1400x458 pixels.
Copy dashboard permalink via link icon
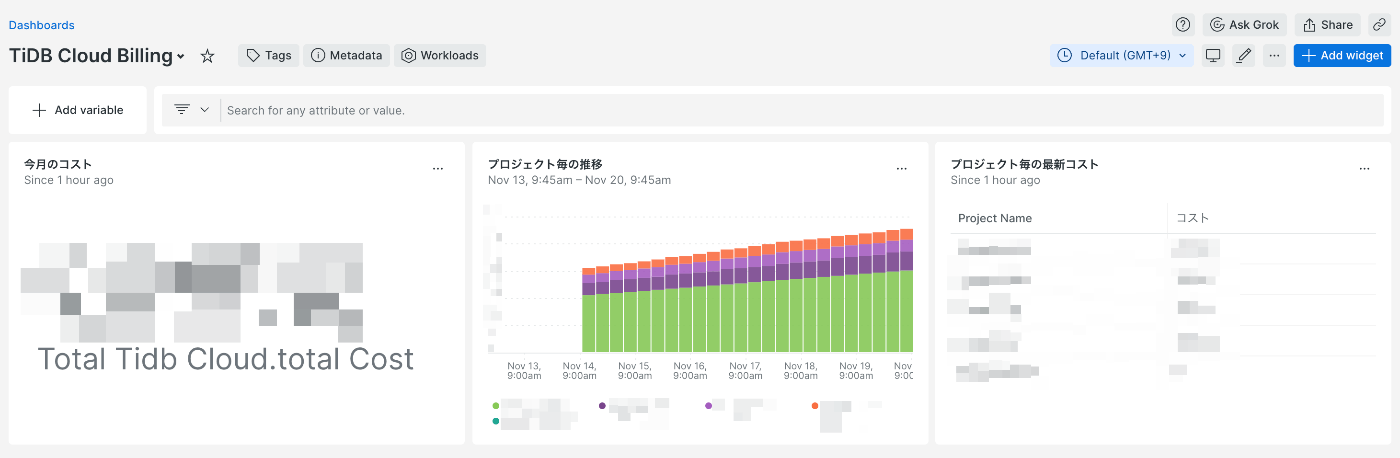point(1379,25)
